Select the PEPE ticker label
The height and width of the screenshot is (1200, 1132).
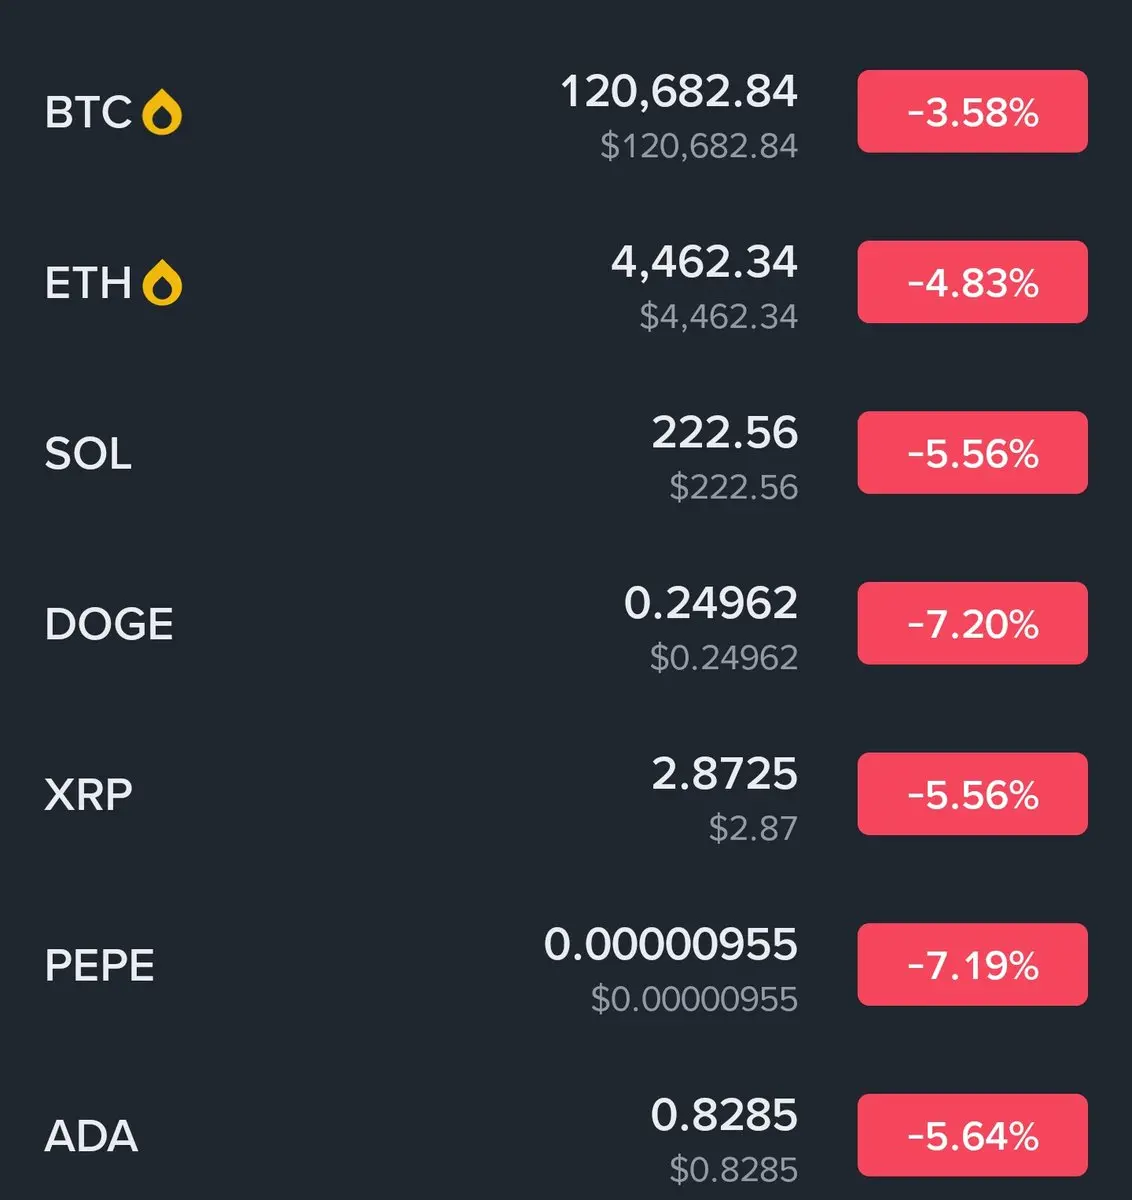tap(100, 965)
